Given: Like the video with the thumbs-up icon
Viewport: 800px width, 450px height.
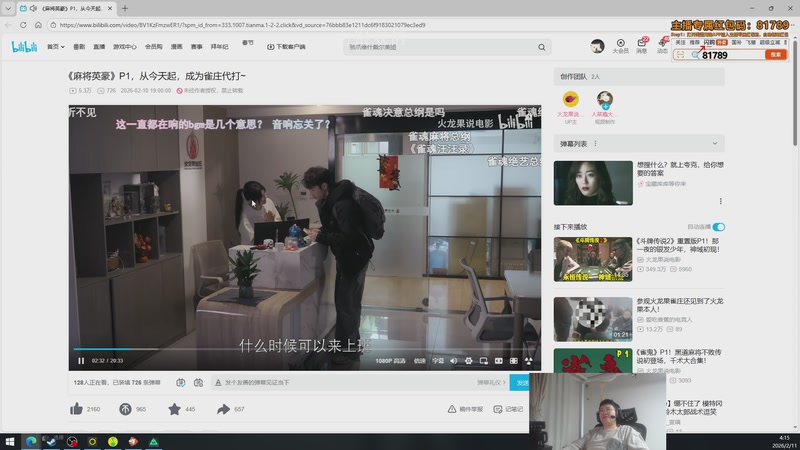Looking at the screenshot, I should (x=77, y=409).
